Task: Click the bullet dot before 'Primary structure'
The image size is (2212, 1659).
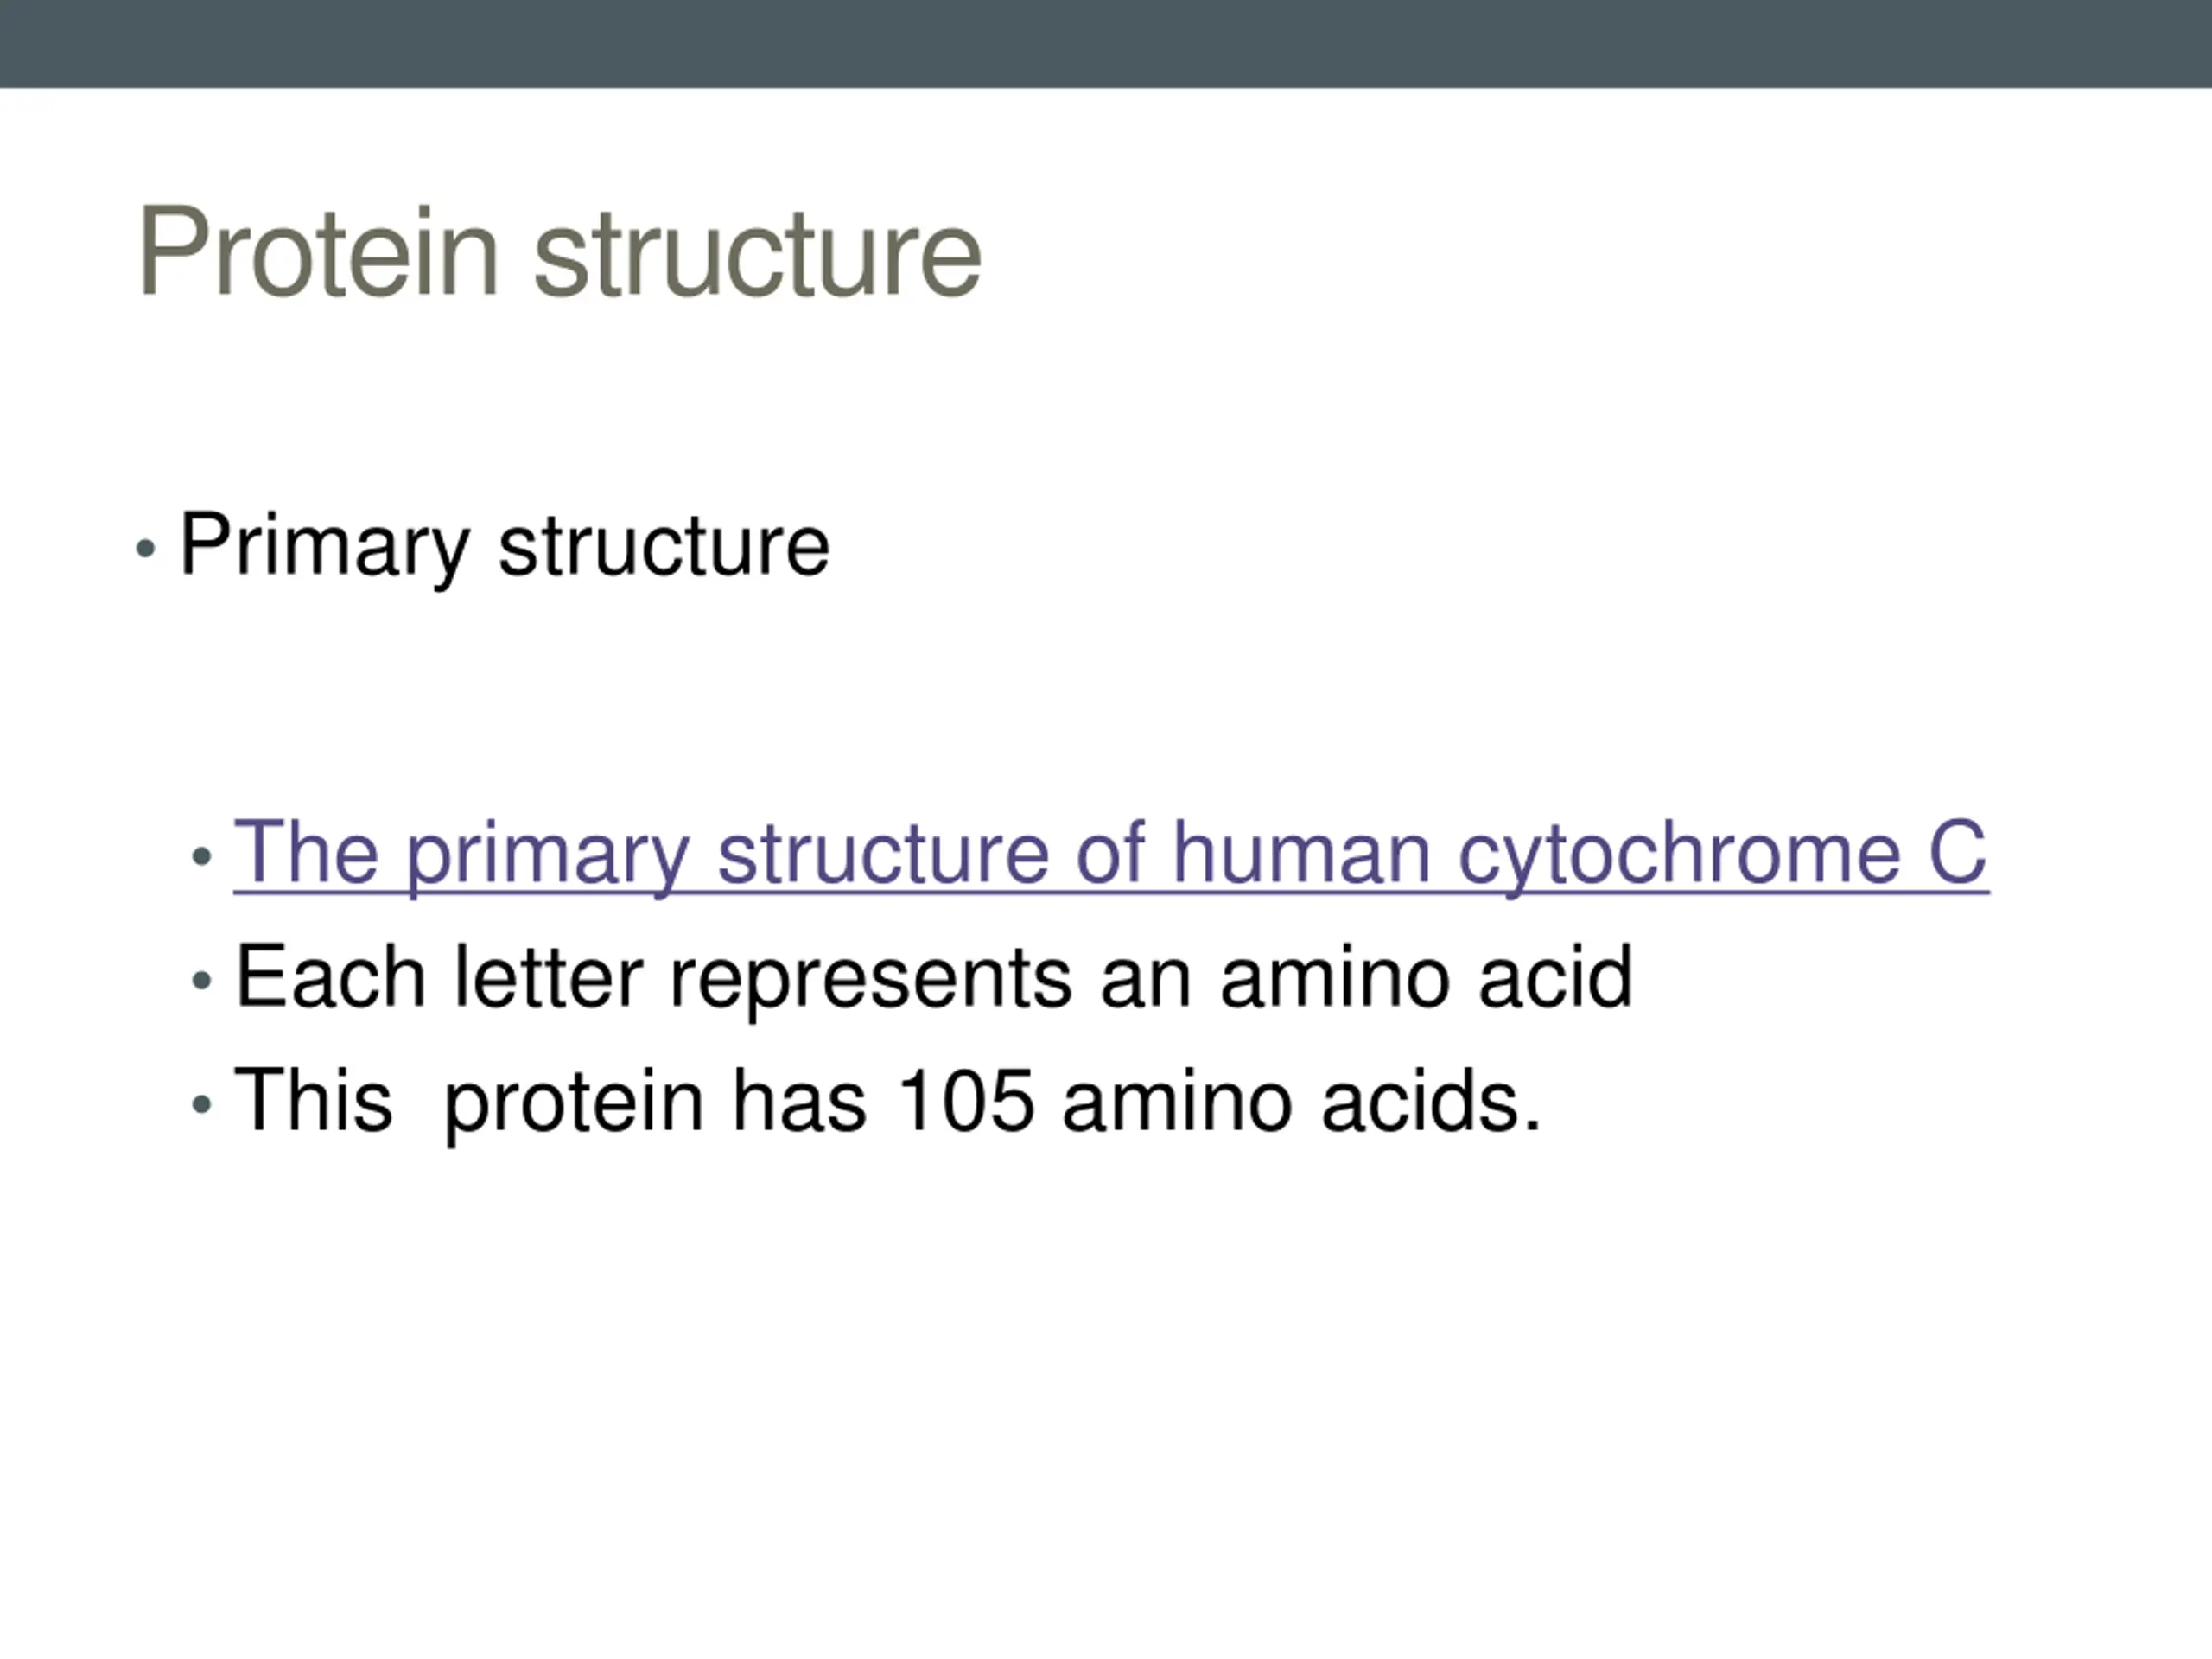Action: tap(146, 548)
